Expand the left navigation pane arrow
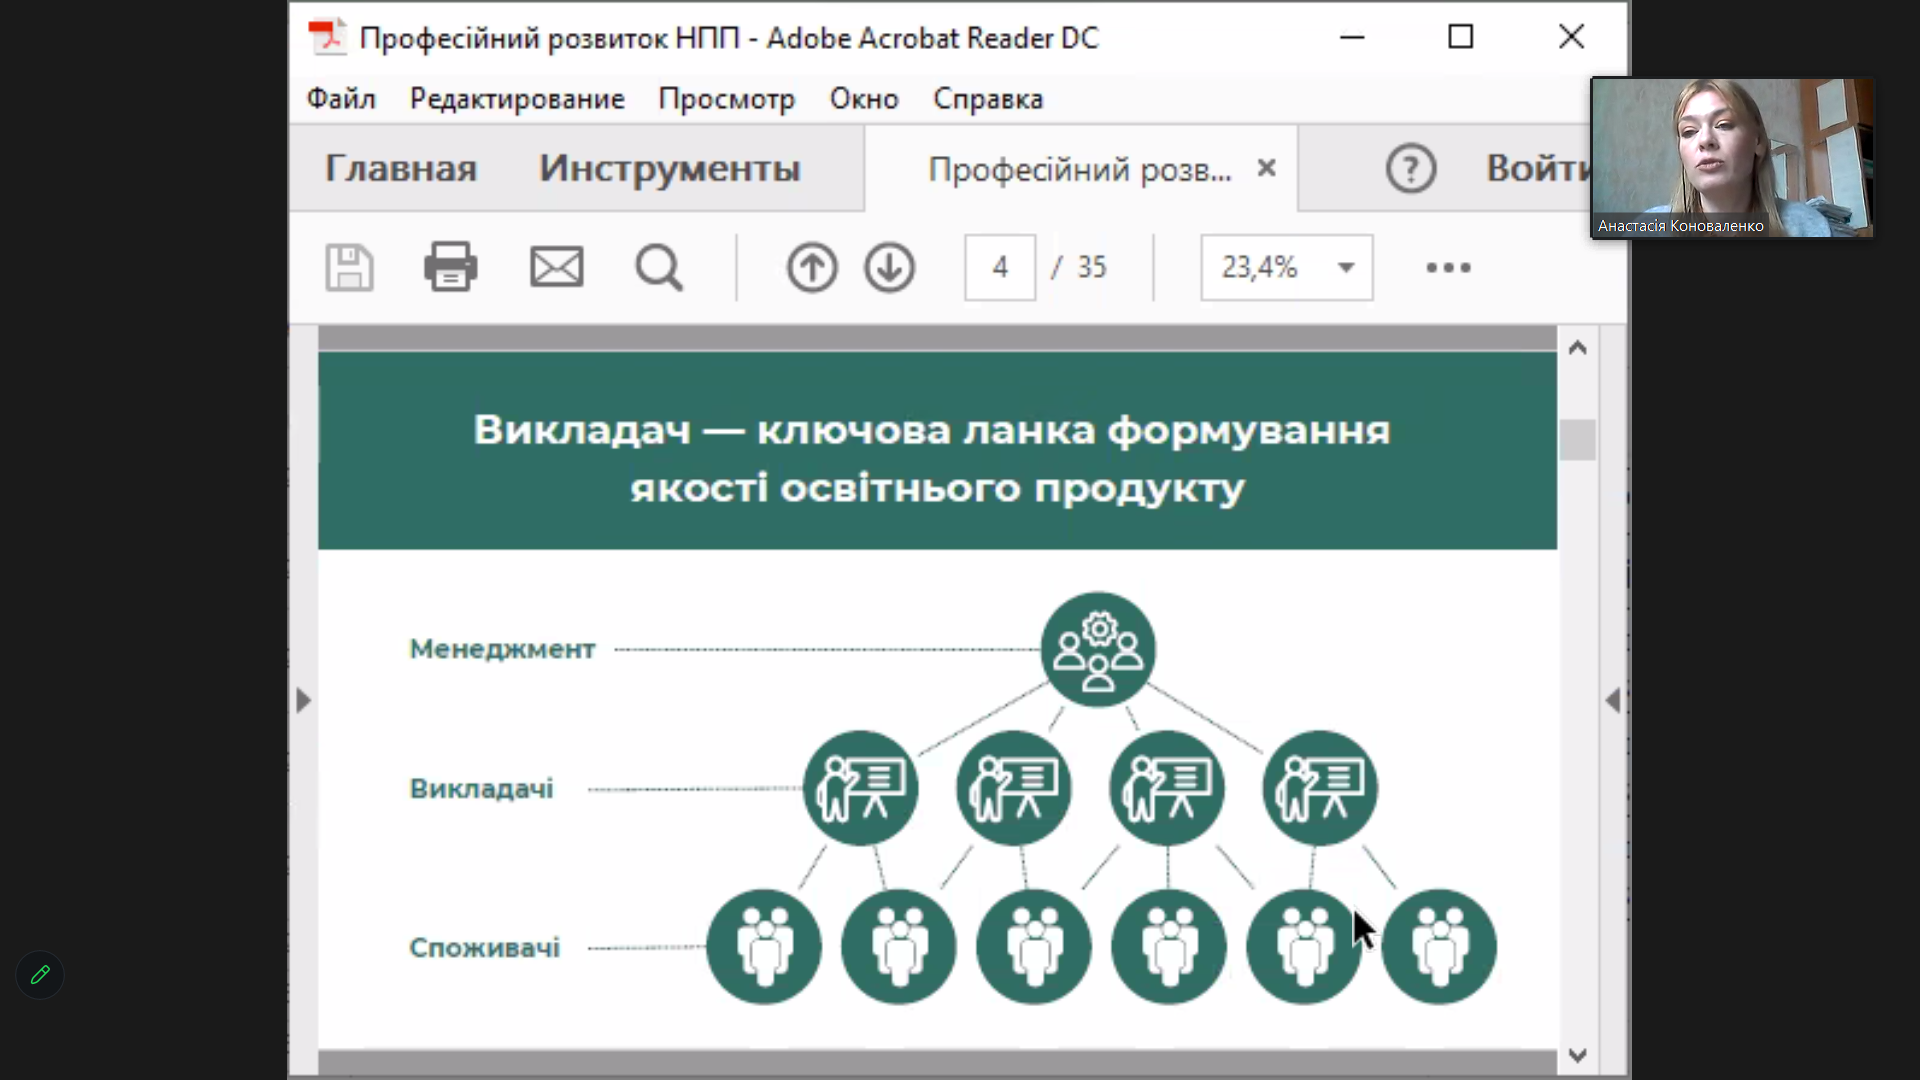This screenshot has height=1080, width=1920. point(304,700)
